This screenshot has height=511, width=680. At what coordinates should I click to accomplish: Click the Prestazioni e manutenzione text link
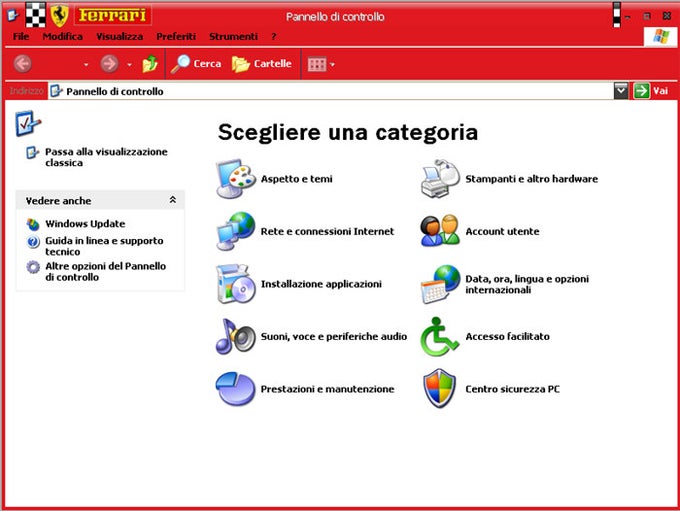tap(327, 389)
